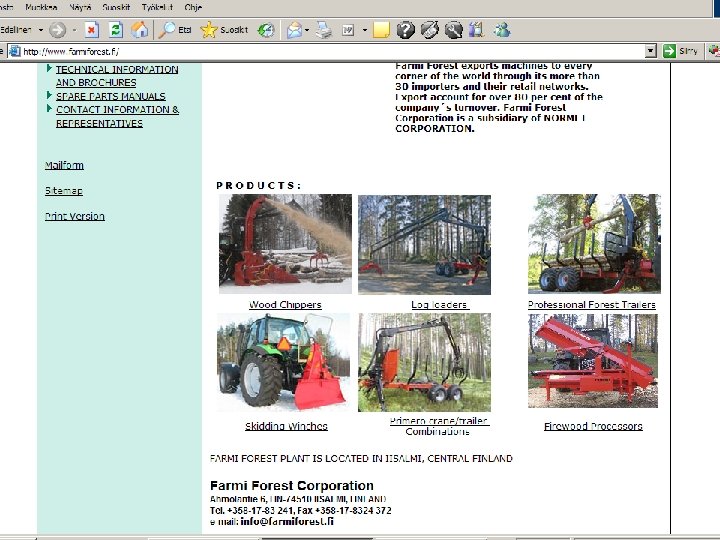Follow the Firewood Processors link

[593, 426]
